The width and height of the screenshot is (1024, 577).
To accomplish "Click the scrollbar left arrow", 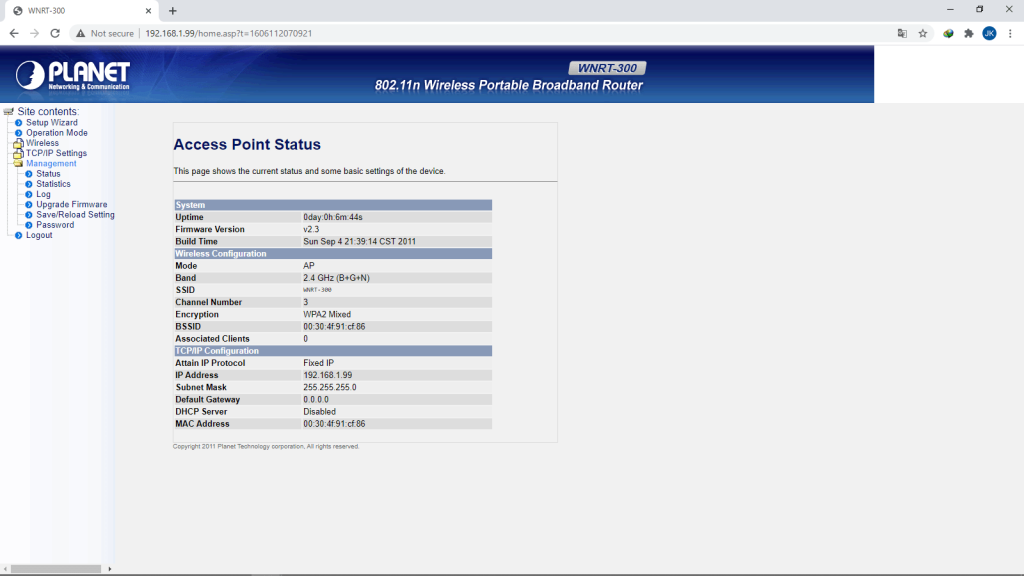I will tap(5, 569).
